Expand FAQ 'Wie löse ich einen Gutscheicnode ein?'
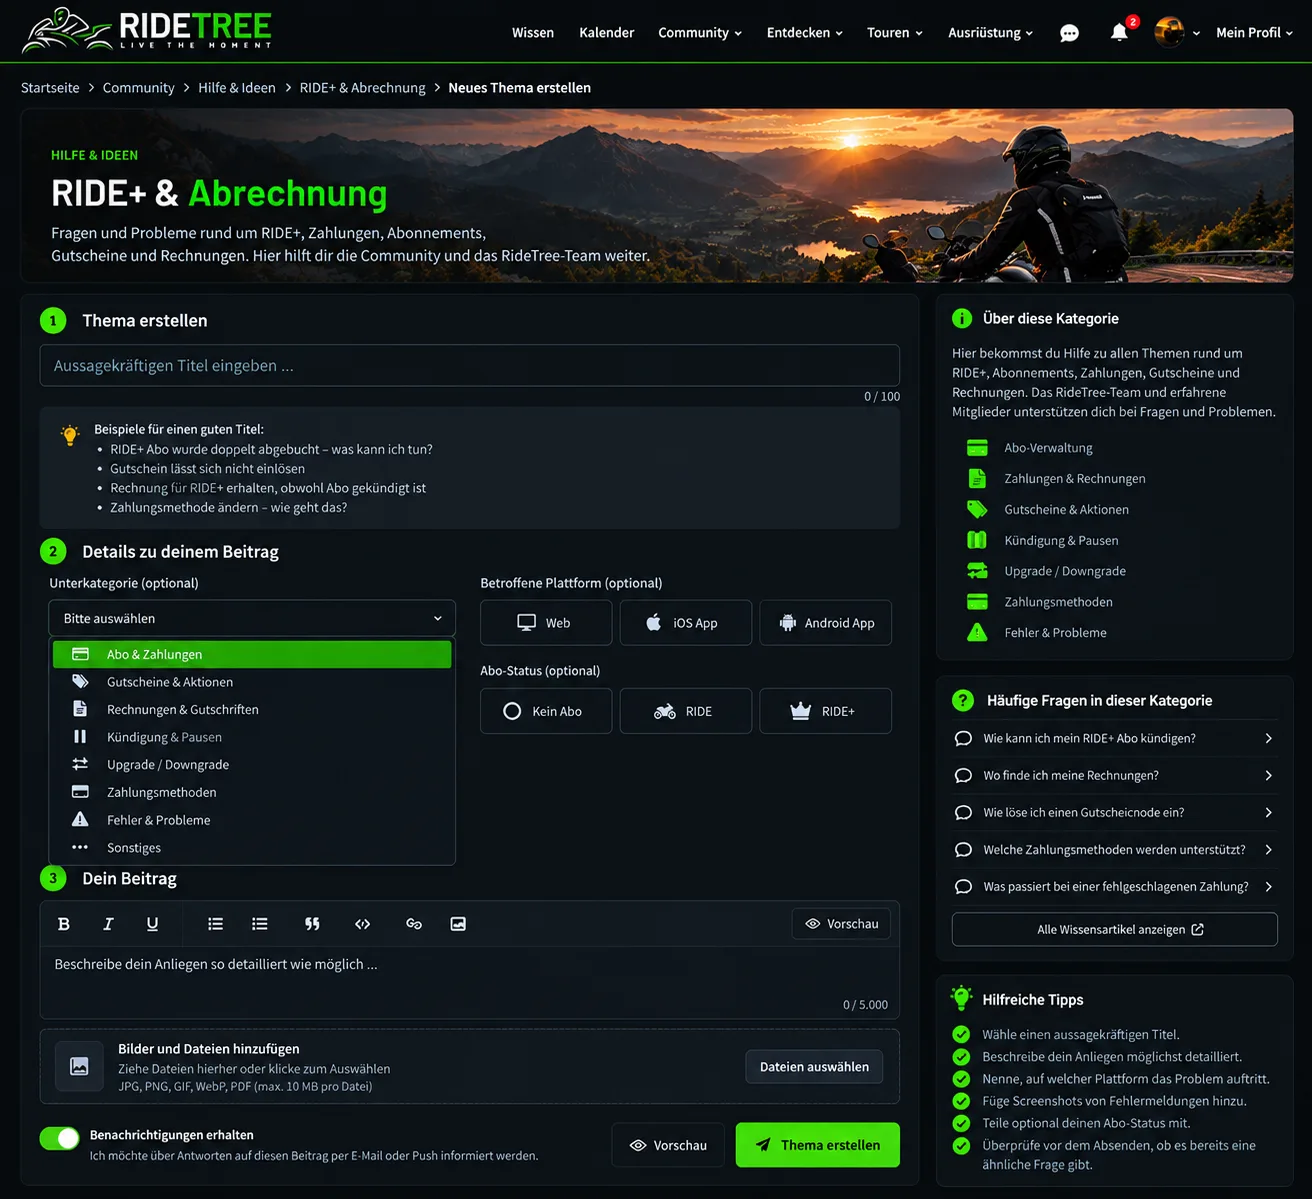The image size is (1312, 1199). 1115,812
